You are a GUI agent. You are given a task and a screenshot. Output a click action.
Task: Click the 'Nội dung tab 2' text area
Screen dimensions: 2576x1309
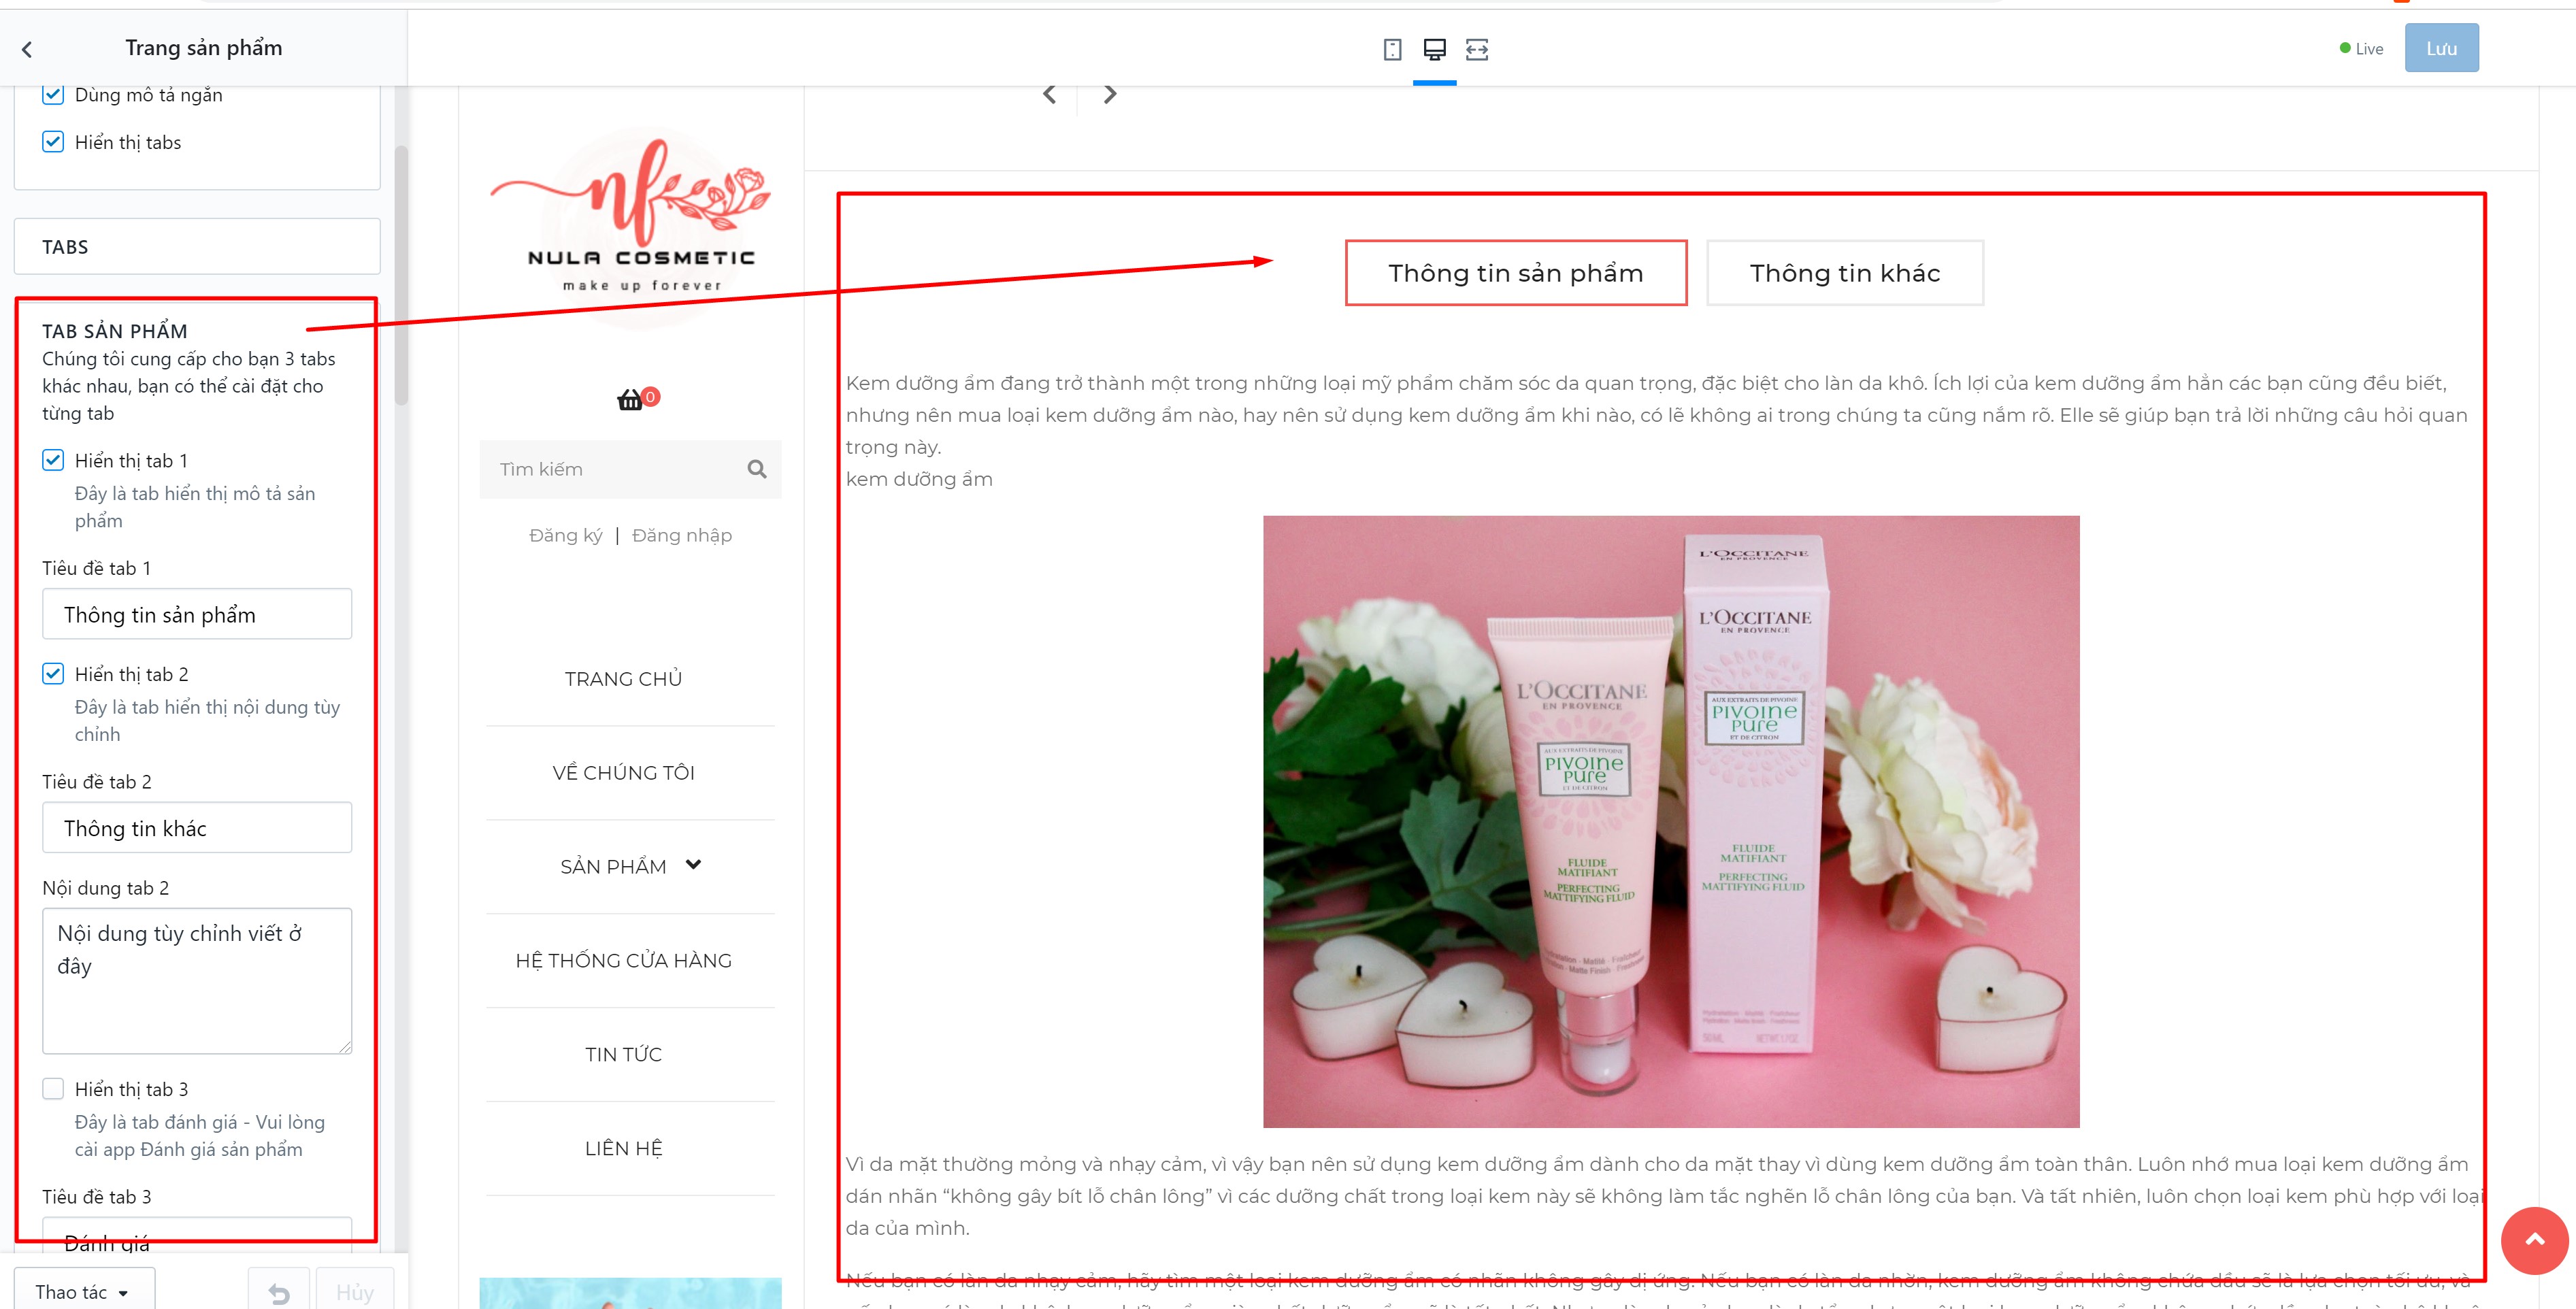pyautogui.click(x=197, y=981)
